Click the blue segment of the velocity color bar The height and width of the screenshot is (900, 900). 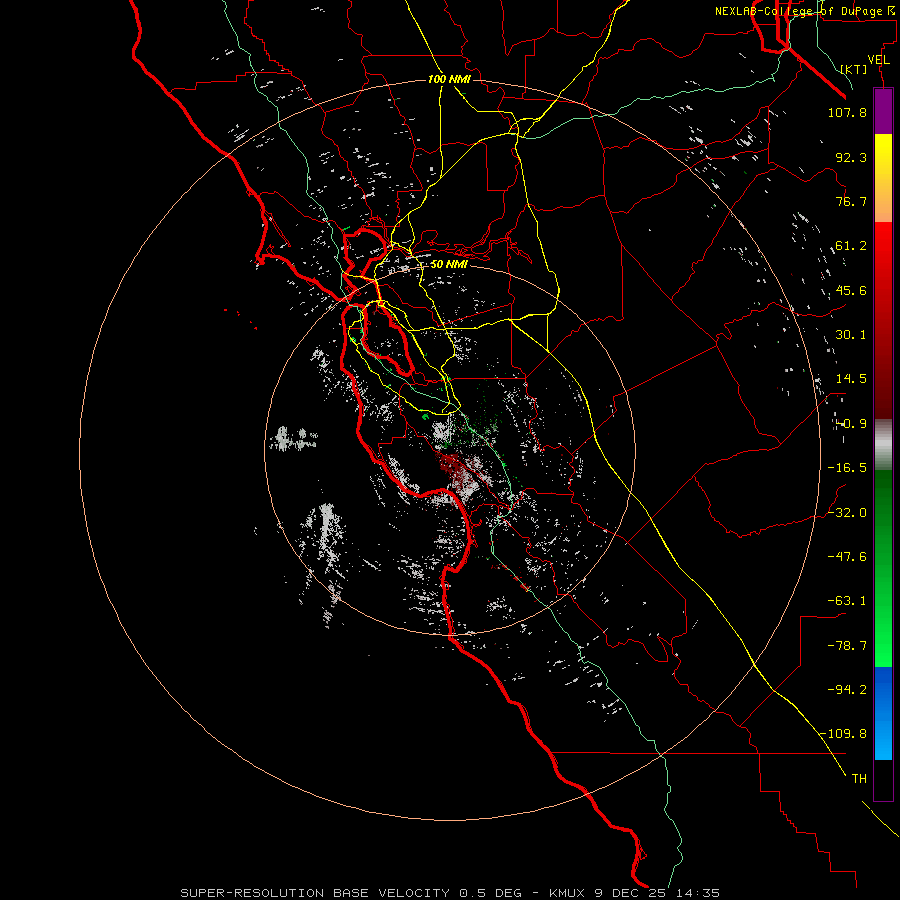pyautogui.click(x=883, y=713)
